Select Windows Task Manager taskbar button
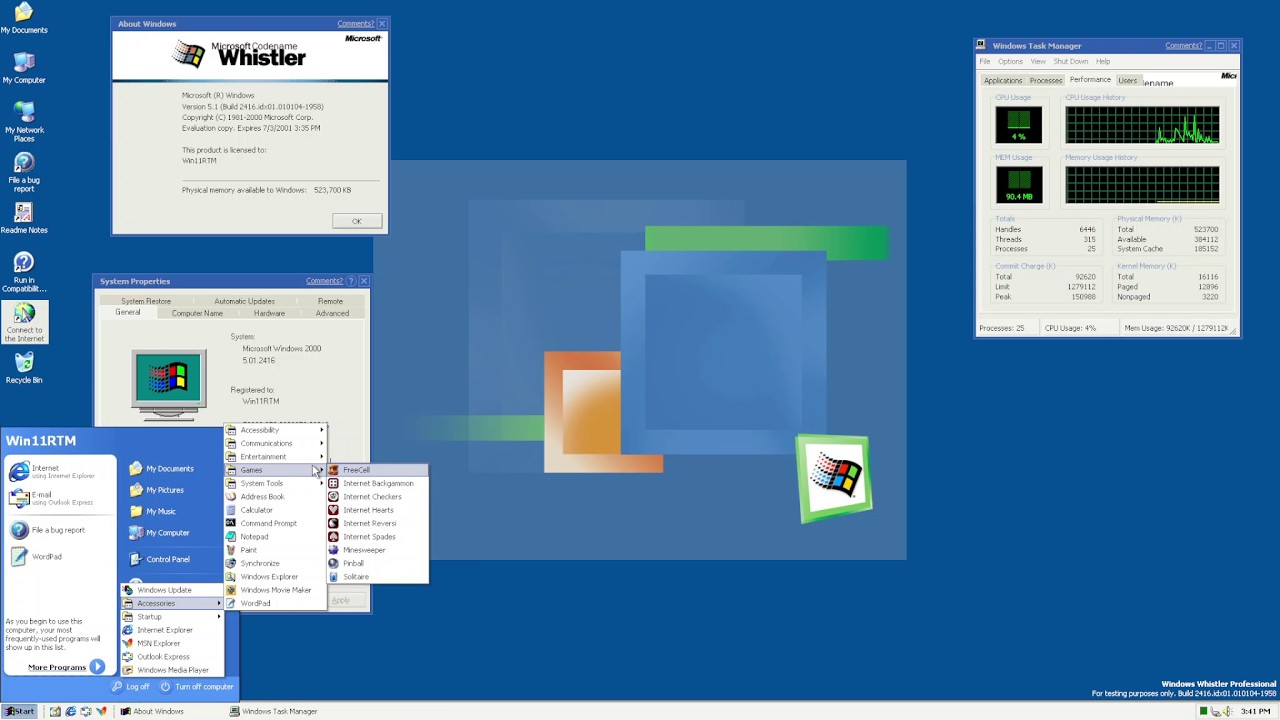The width and height of the screenshot is (1280, 720). tap(279, 711)
